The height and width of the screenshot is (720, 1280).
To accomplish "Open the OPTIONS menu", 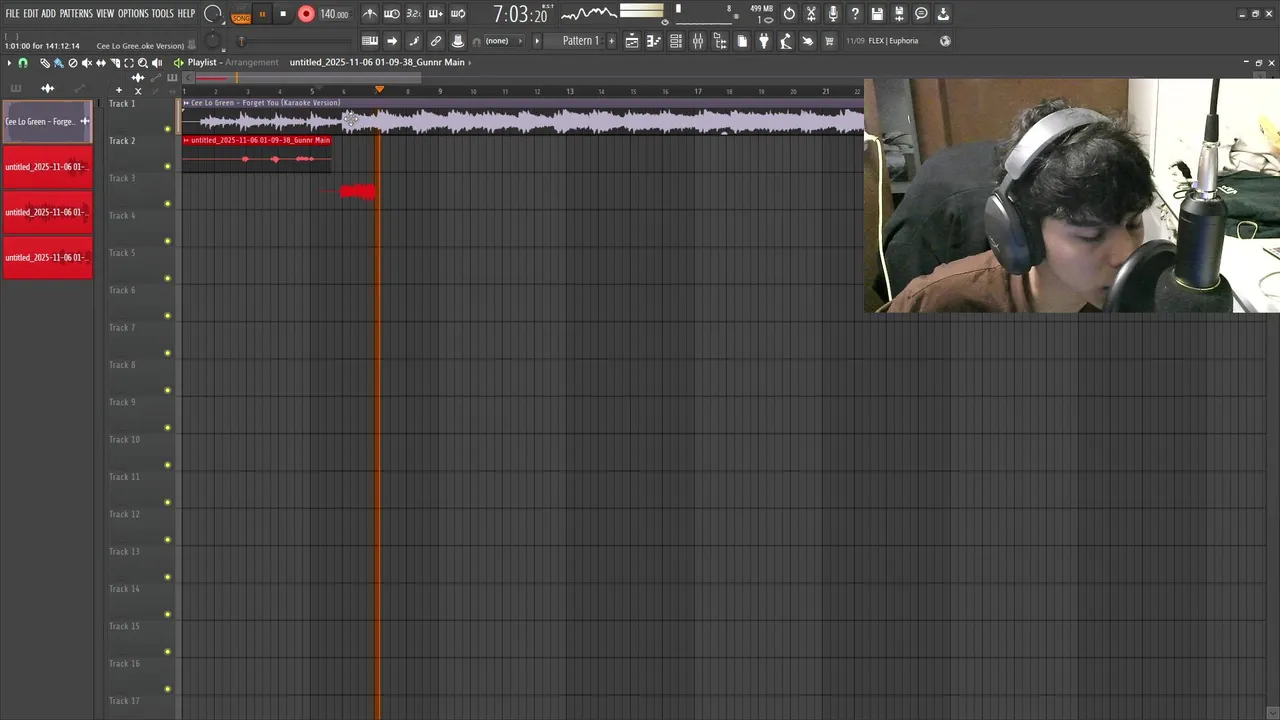I will click(x=133, y=14).
